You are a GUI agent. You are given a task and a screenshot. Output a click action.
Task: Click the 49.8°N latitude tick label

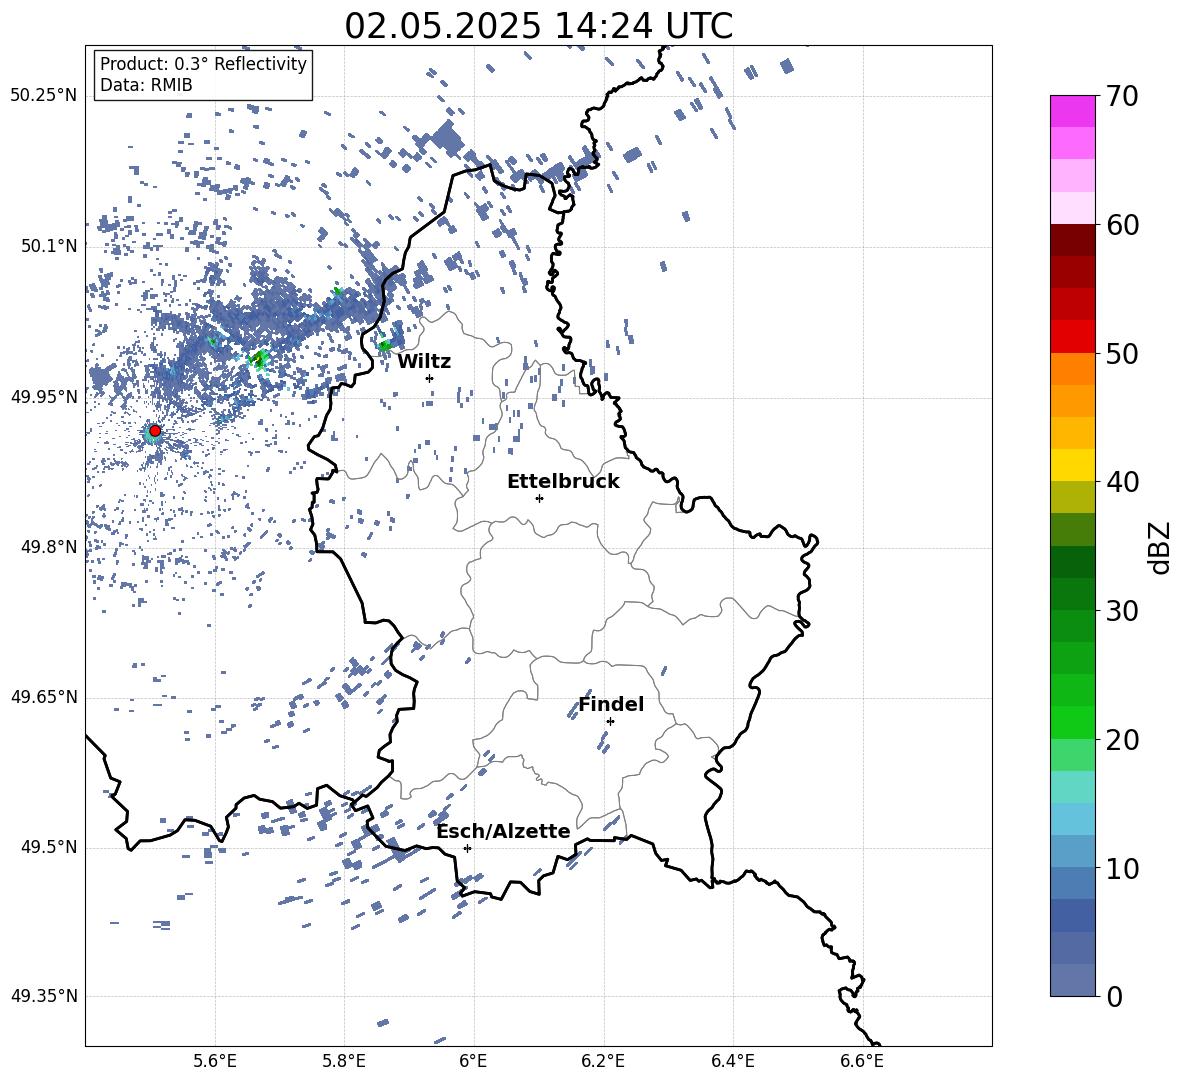[48, 547]
